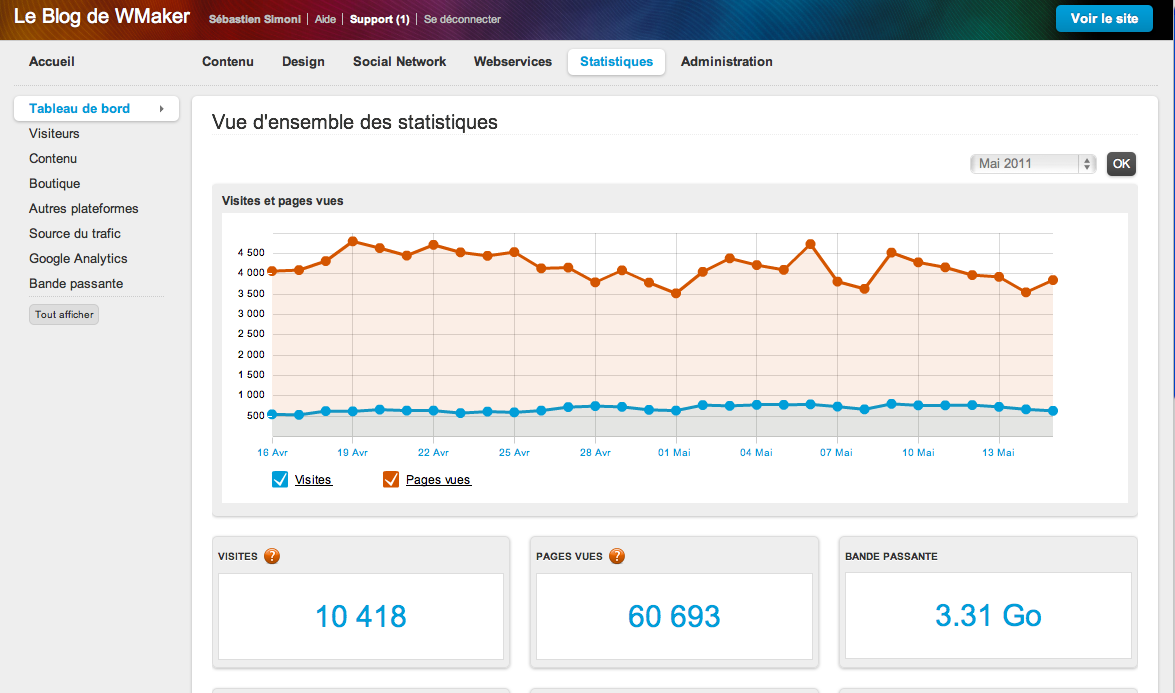Click the month selector stepper arrows
The image size is (1175, 693).
tap(1087, 163)
